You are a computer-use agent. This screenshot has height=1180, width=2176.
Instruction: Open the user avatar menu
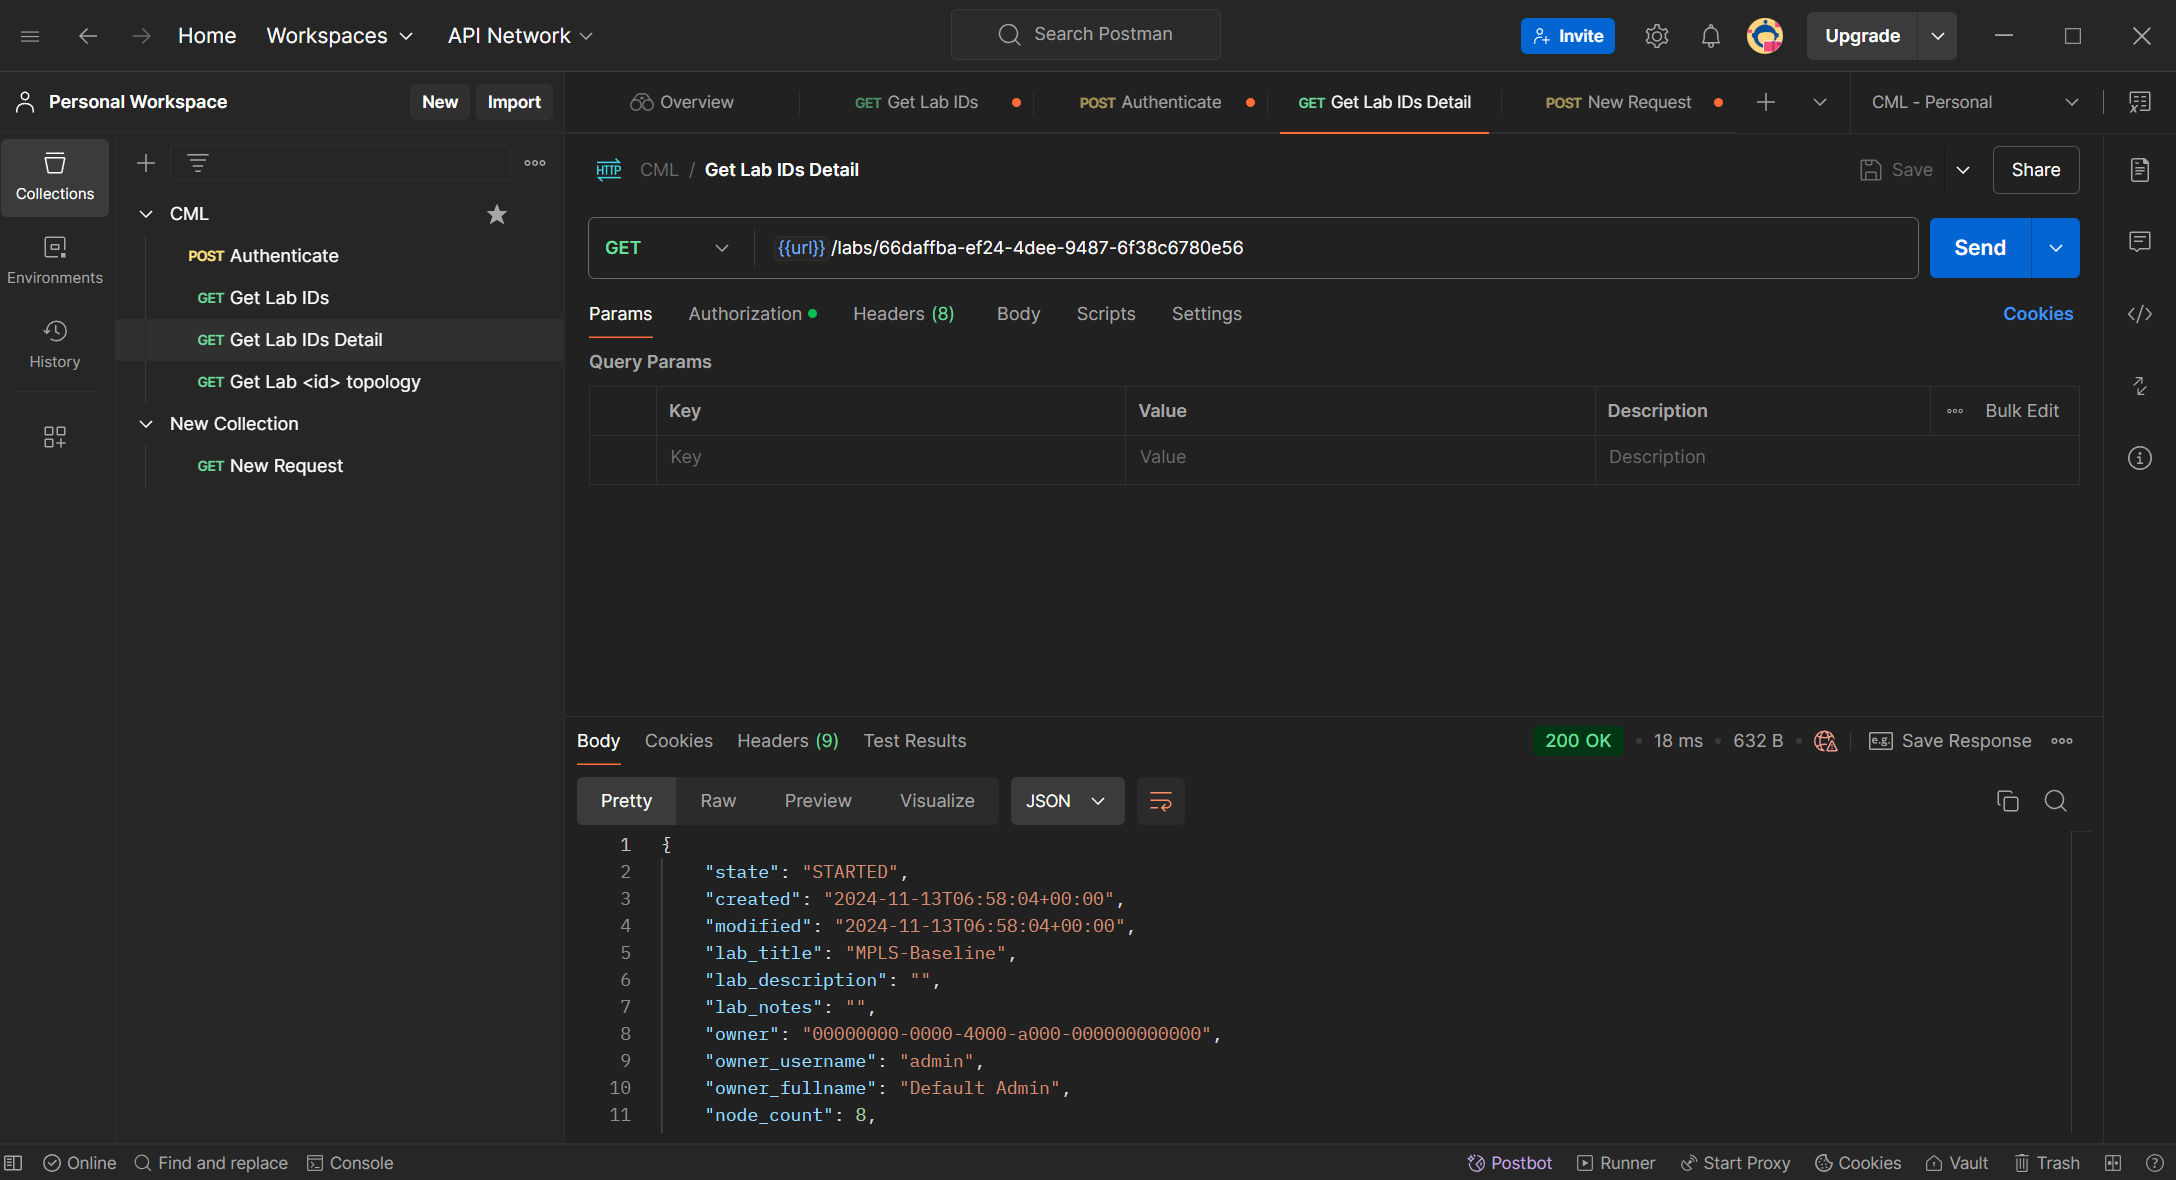click(1765, 36)
